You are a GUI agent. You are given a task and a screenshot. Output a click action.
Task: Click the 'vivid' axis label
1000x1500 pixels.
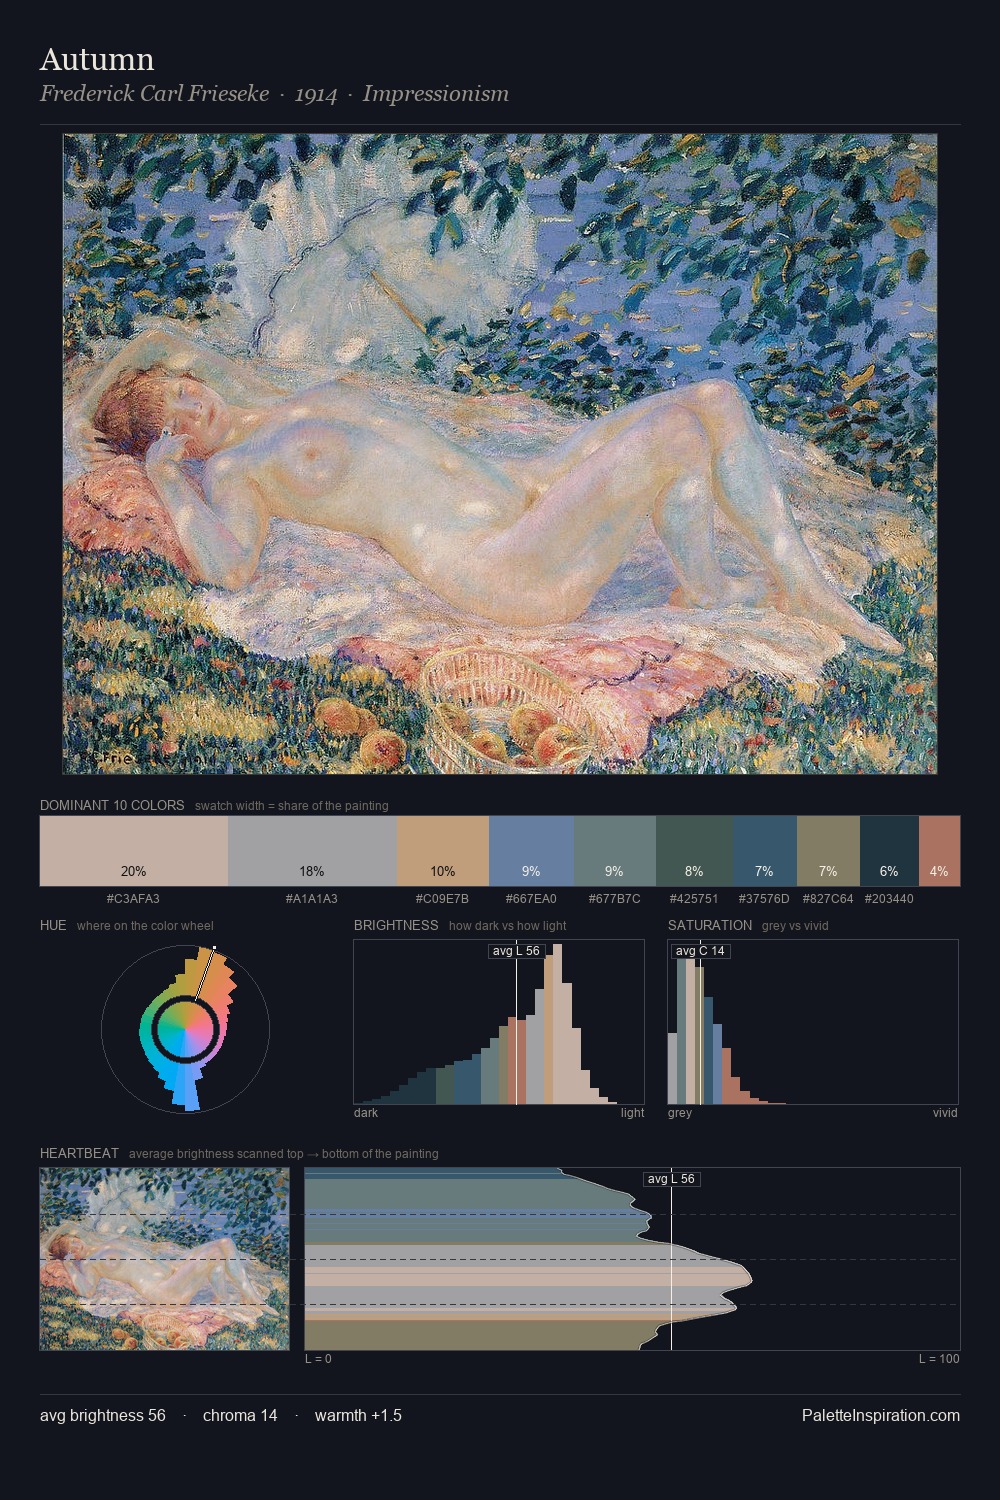945,1113
